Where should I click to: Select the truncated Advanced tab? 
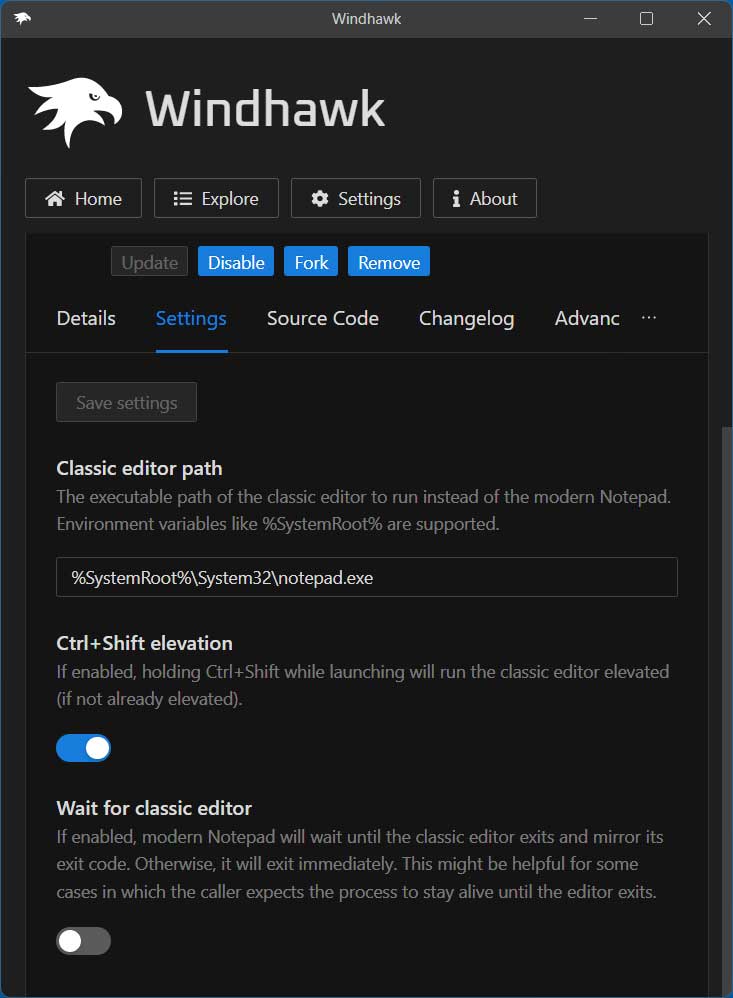pyautogui.click(x=587, y=318)
